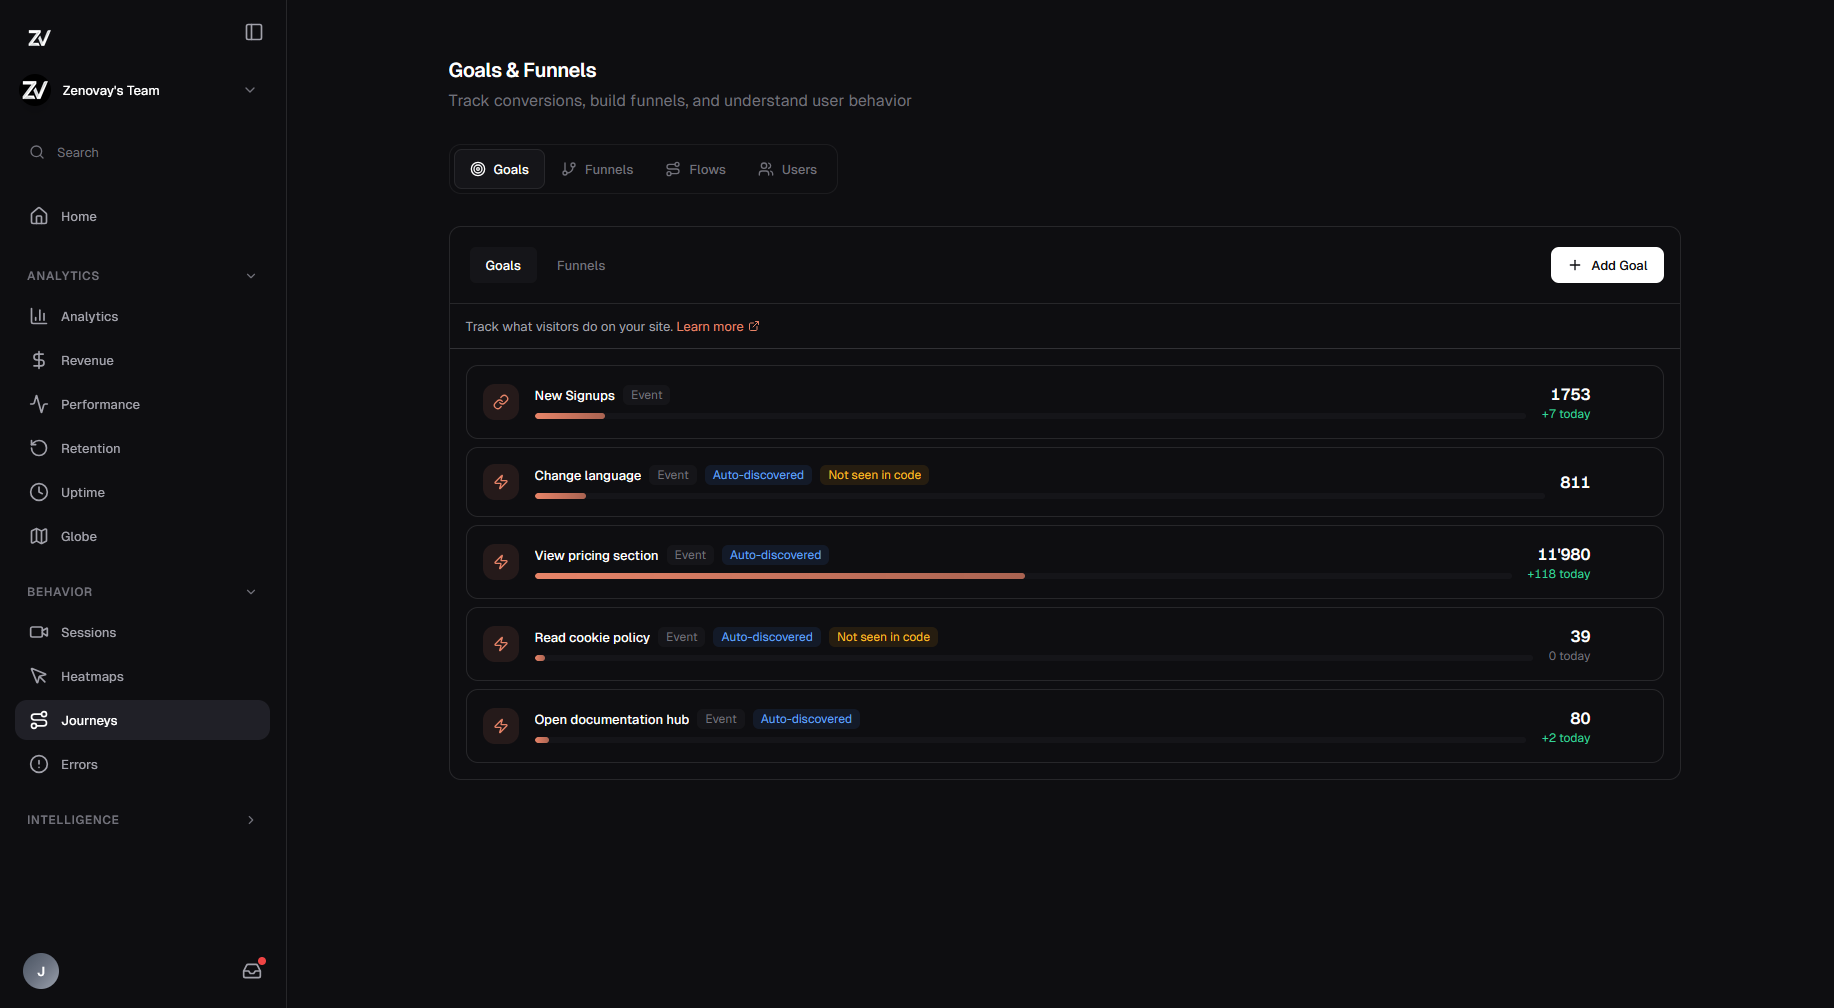The width and height of the screenshot is (1834, 1008).
Task: Click the New Signups link icon
Action: pos(501,402)
